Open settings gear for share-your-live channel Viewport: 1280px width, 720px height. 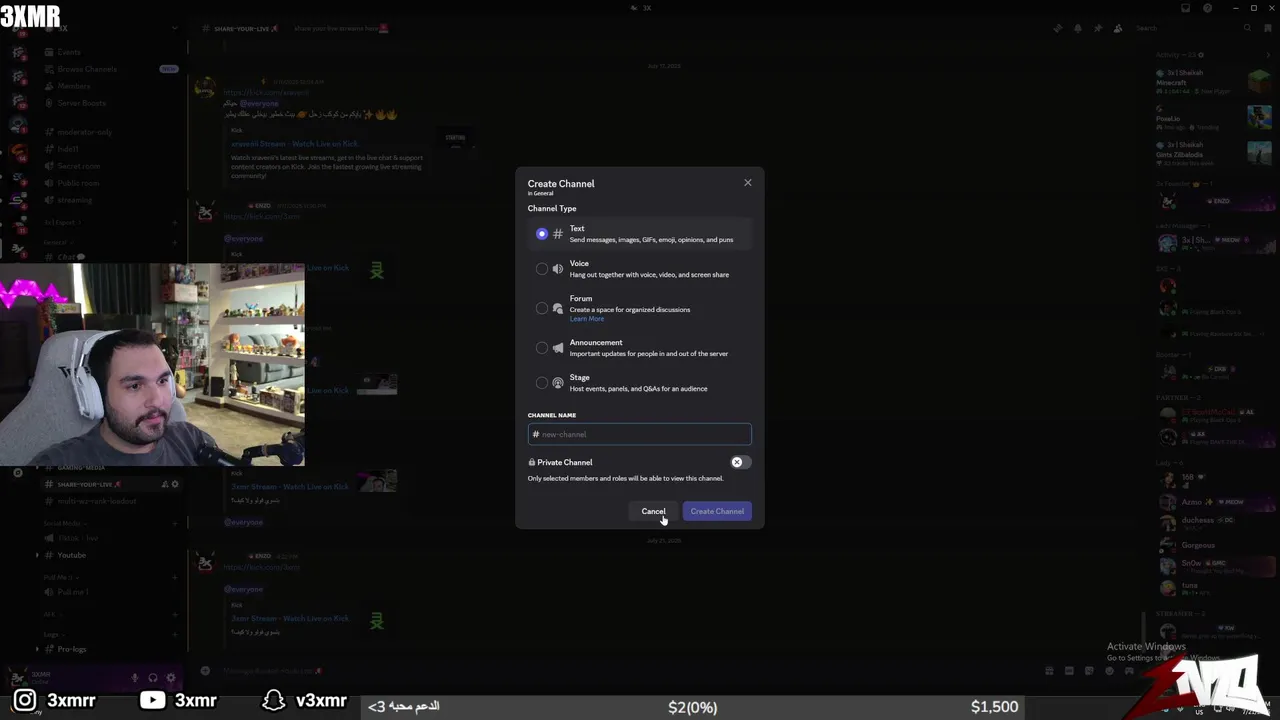click(x=175, y=484)
